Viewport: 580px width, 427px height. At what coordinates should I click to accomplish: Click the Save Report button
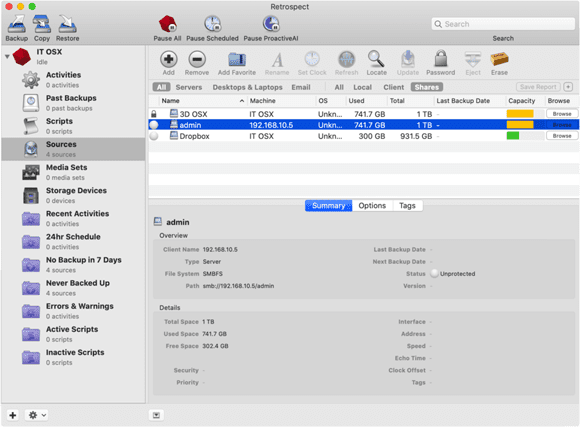click(538, 87)
